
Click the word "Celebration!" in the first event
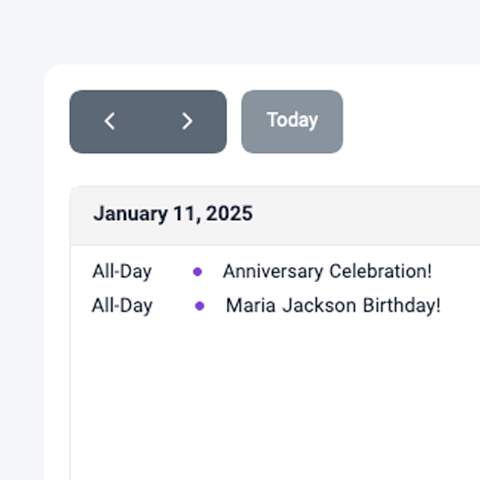pyautogui.click(x=381, y=271)
